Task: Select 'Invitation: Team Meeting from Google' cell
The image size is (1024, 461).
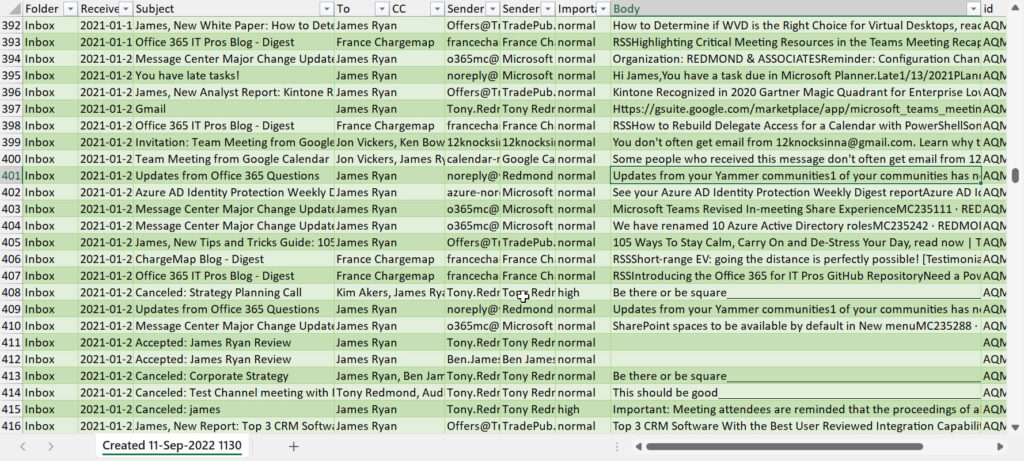Action: [x=234, y=142]
